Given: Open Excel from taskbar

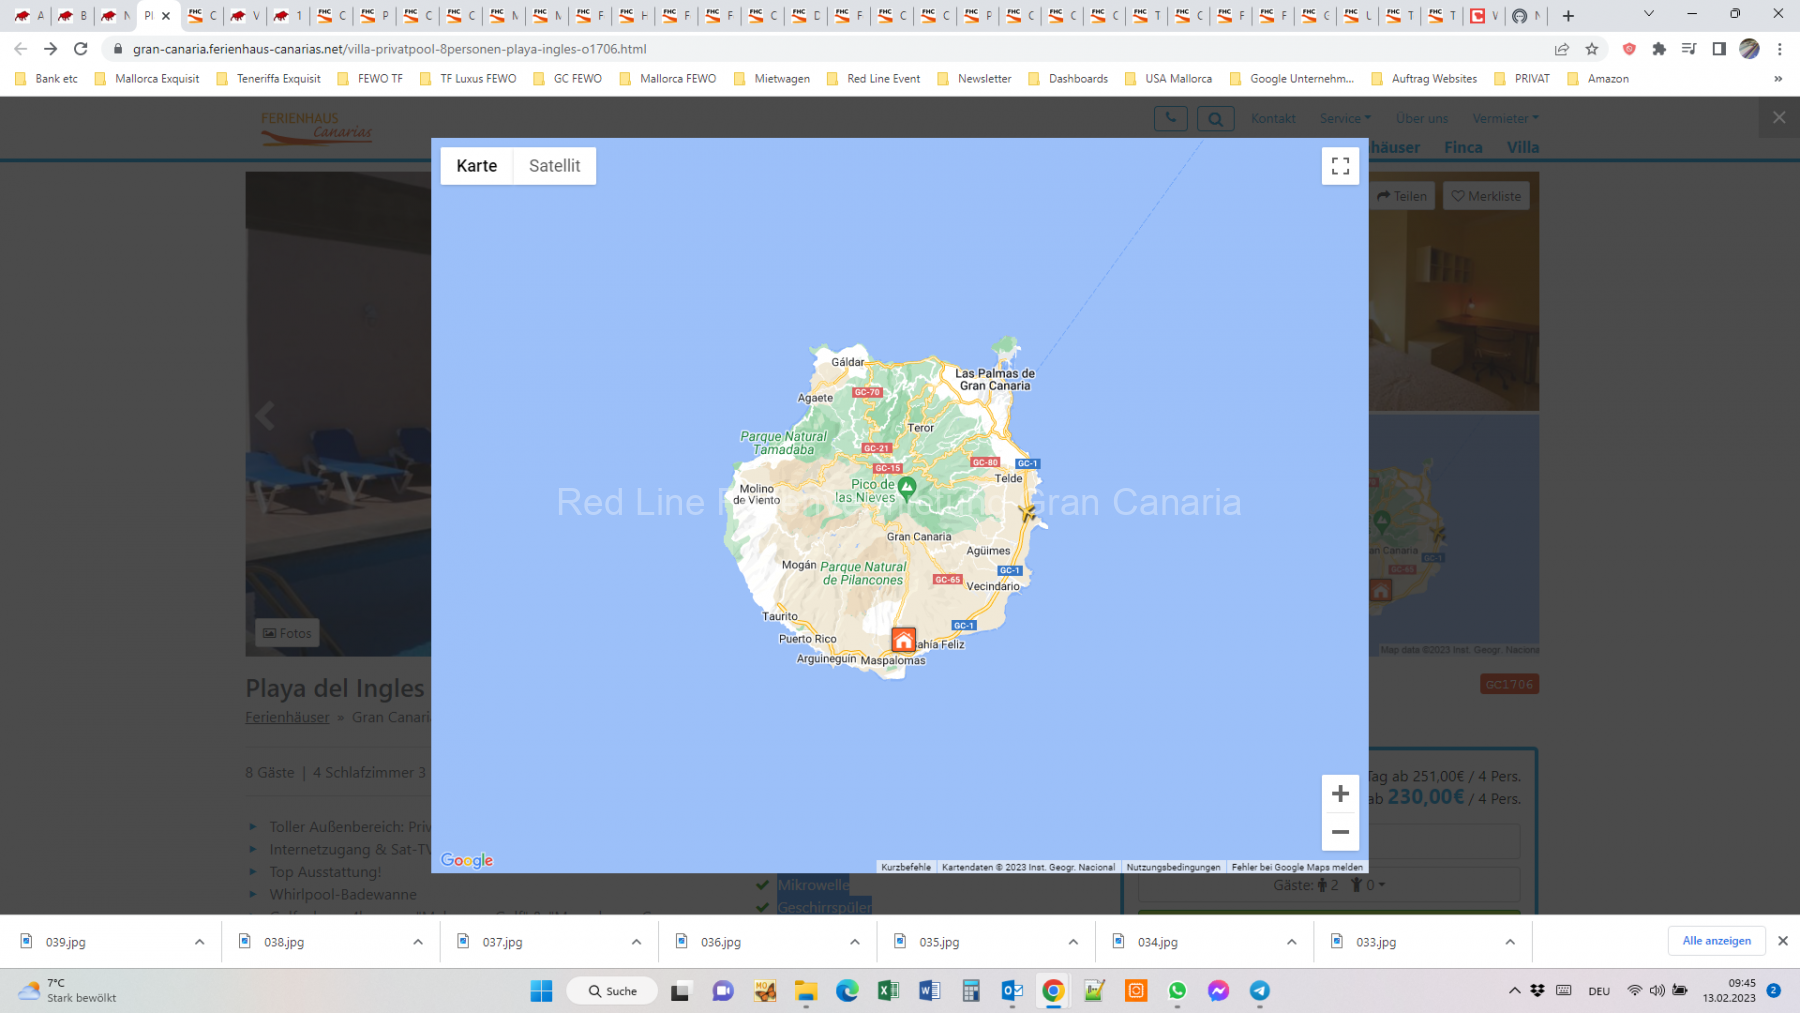Looking at the screenshot, I should coord(888,991).
